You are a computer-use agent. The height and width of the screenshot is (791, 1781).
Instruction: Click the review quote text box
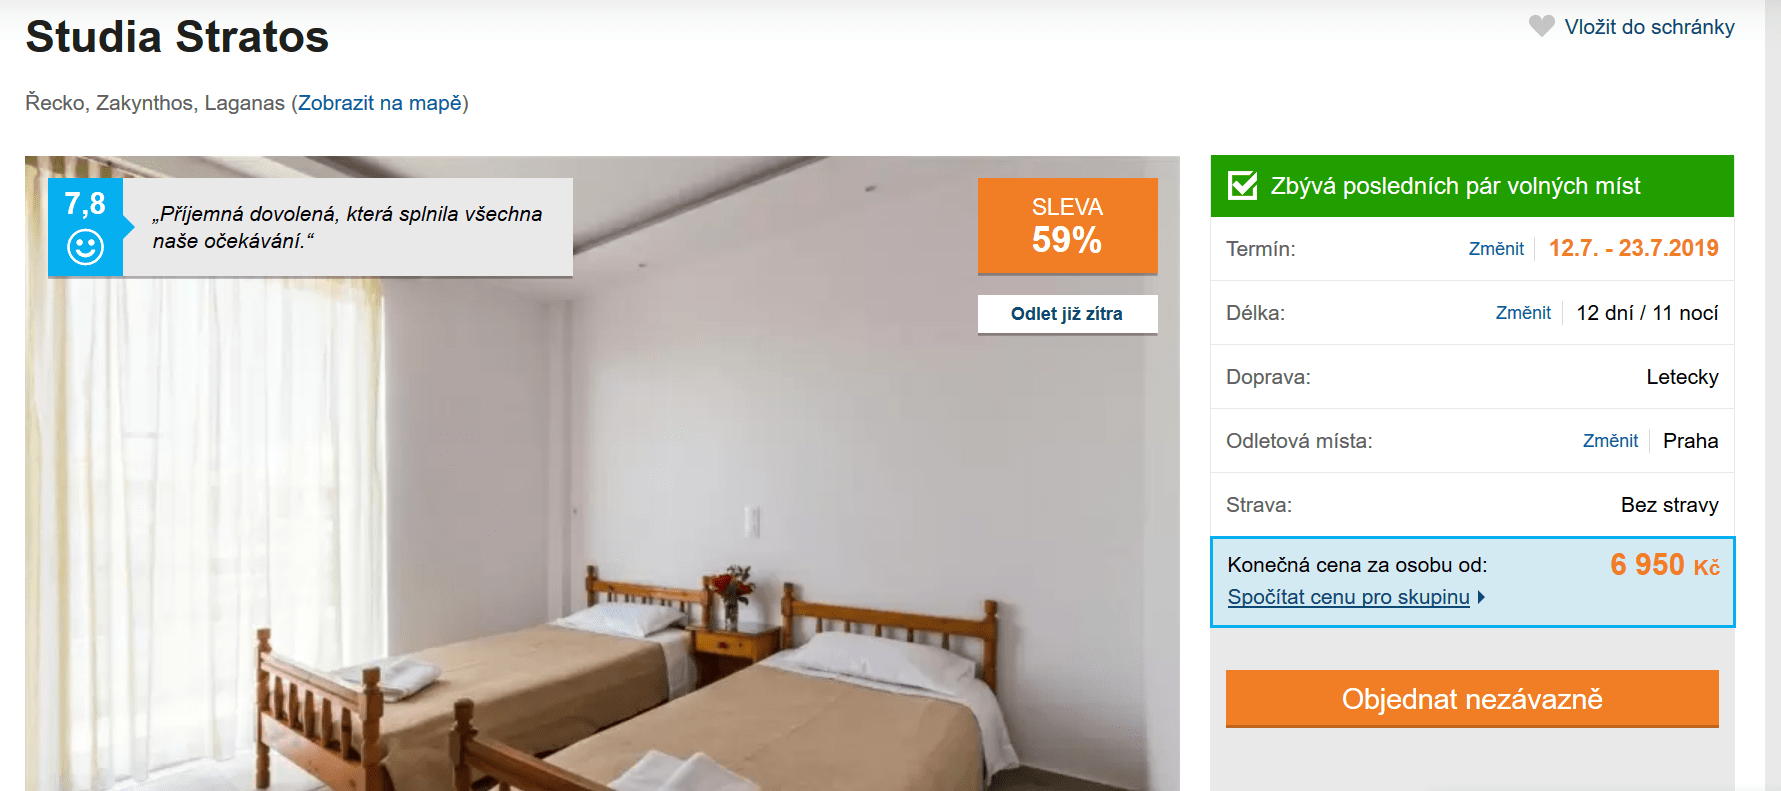pyautogui.click(x=348, y=227)
